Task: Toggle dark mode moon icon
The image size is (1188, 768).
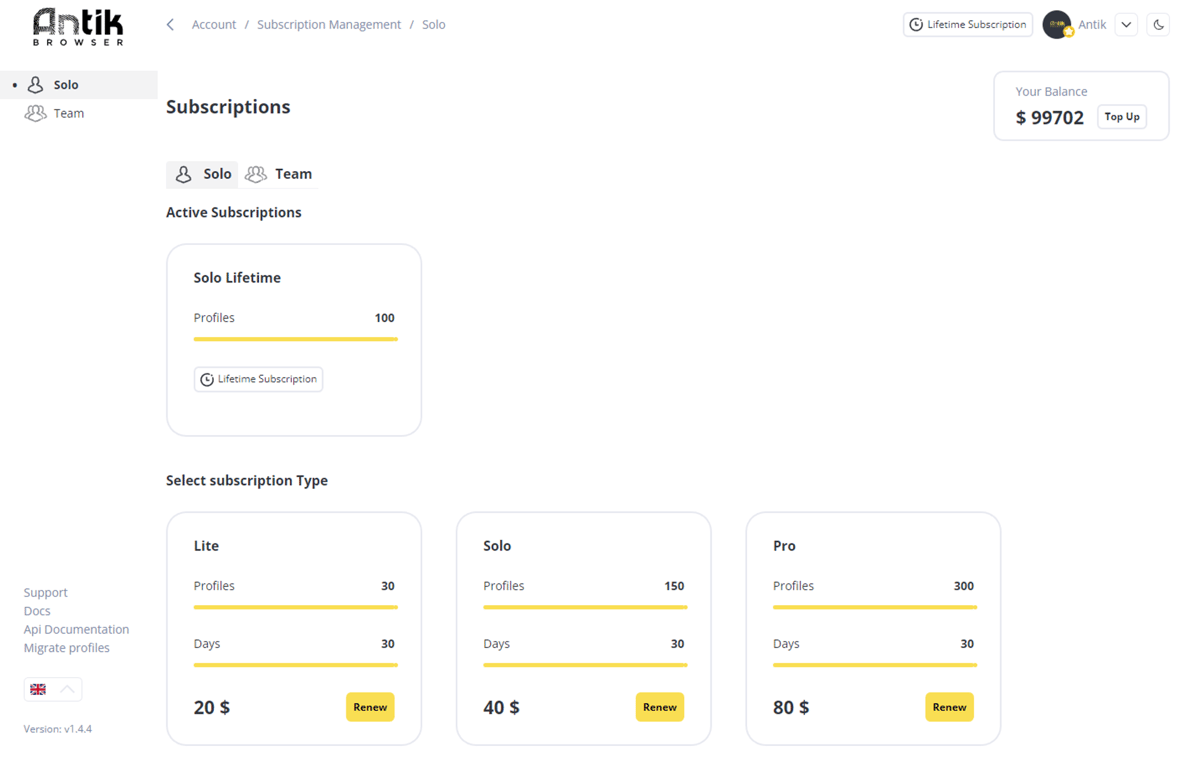Action: (x=1158, y=25)
